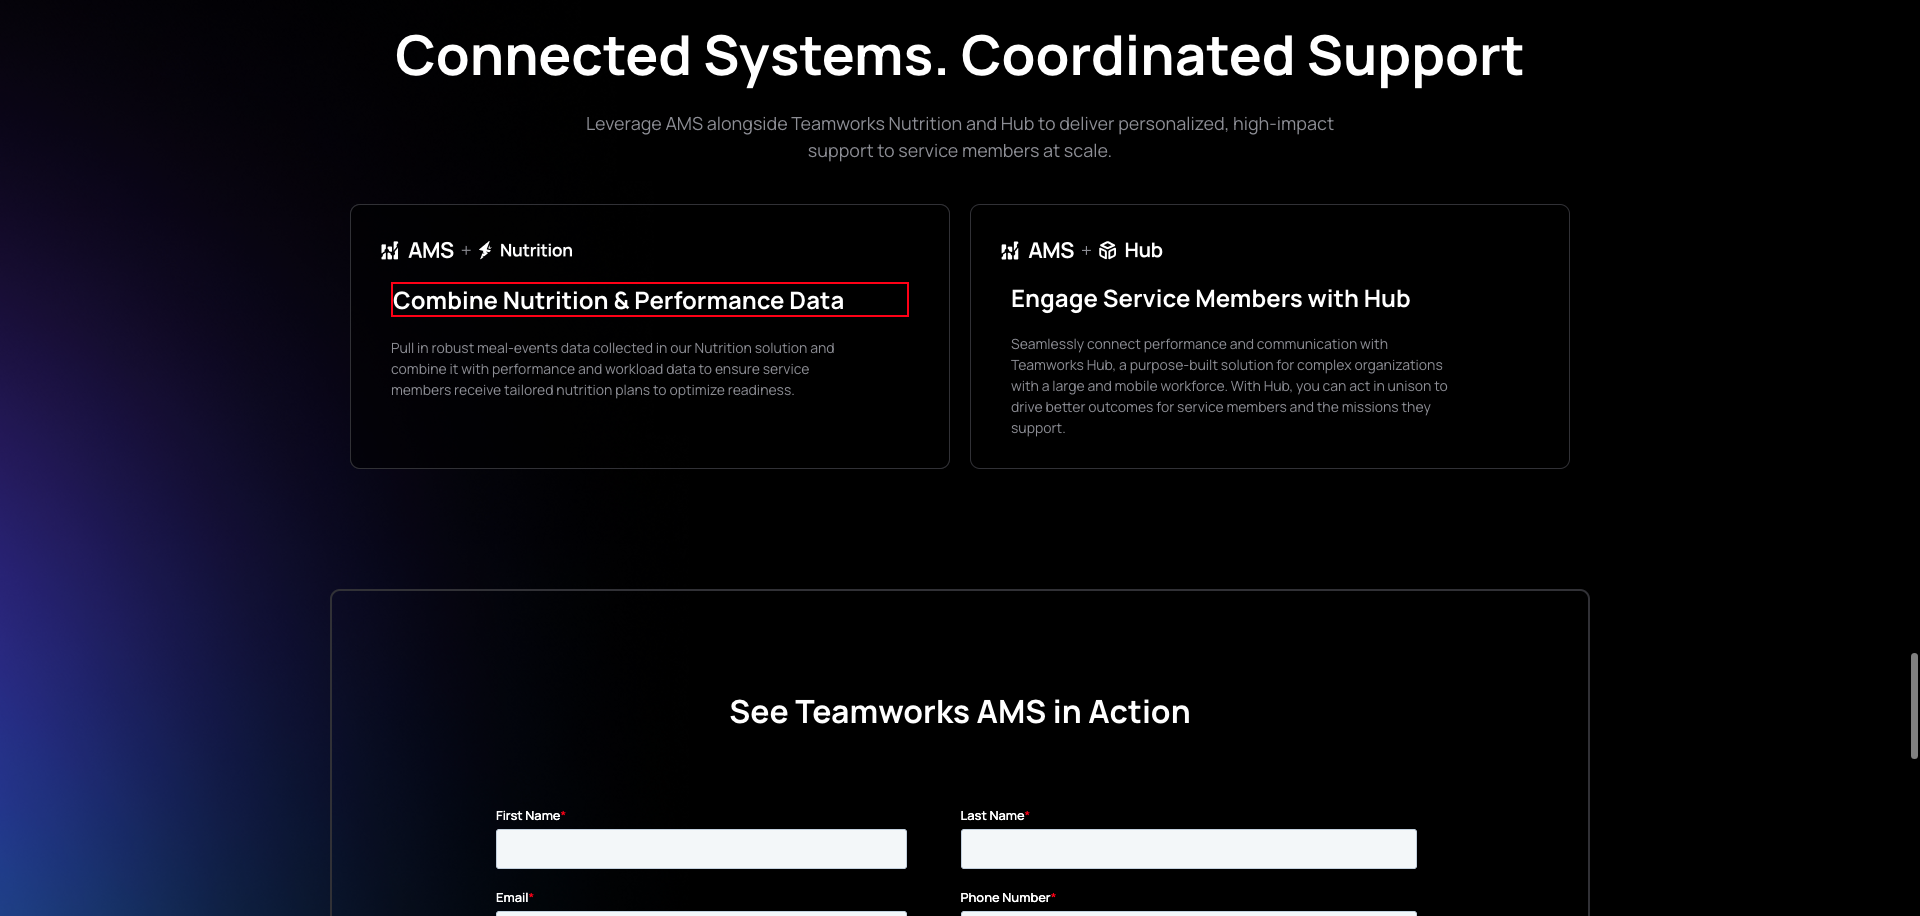Select the Hub product label

1143,251
